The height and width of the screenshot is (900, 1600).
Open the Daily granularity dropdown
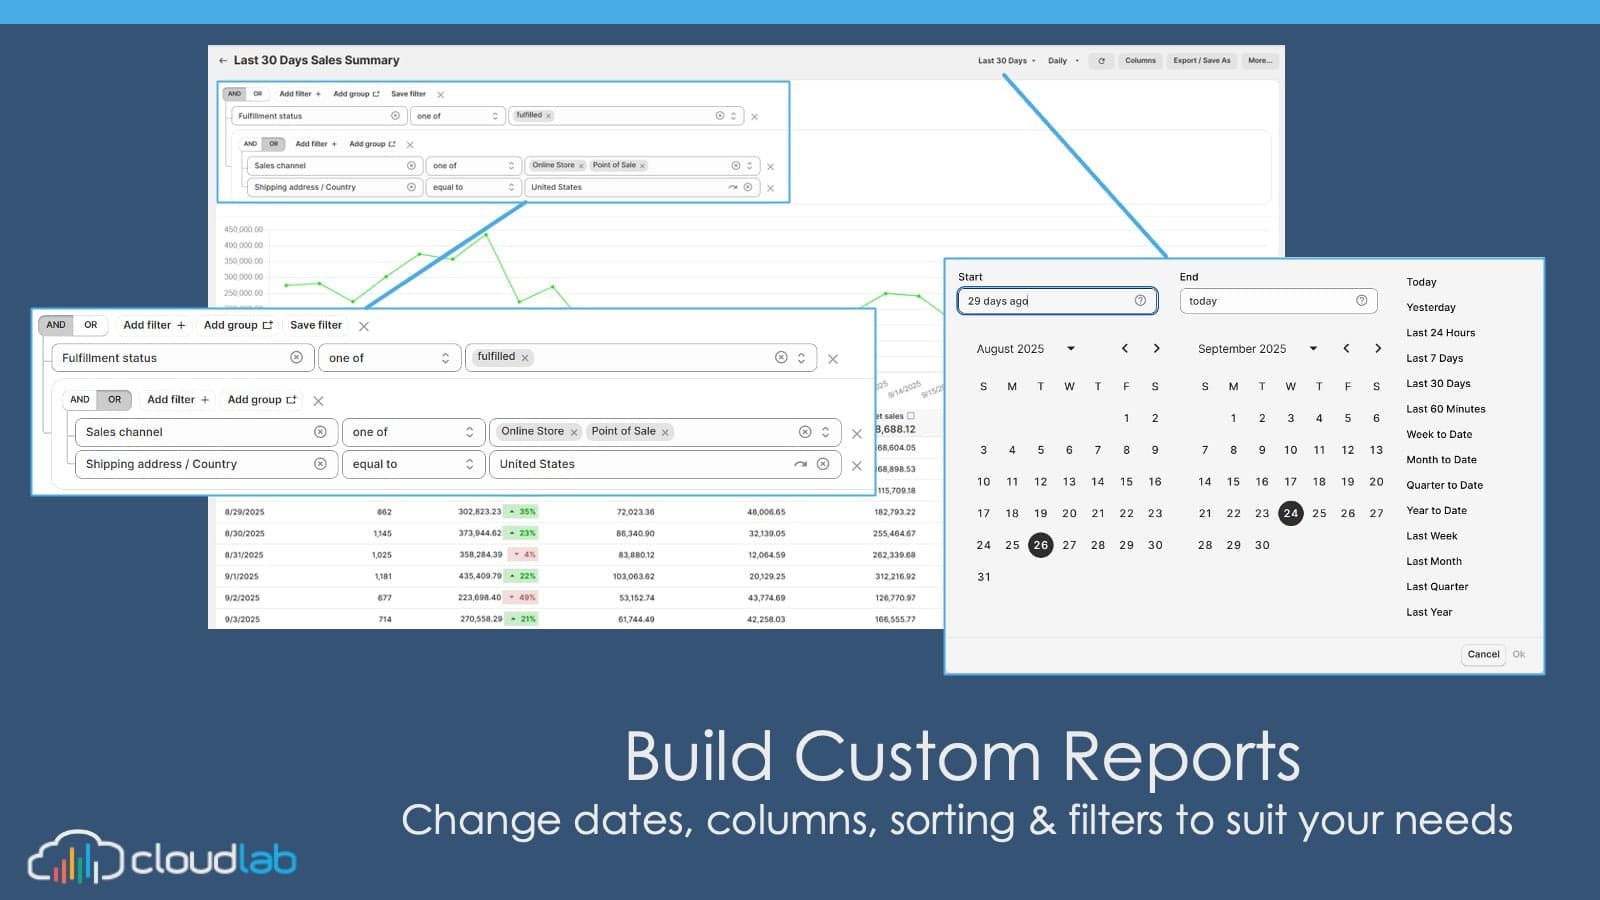1063,61
